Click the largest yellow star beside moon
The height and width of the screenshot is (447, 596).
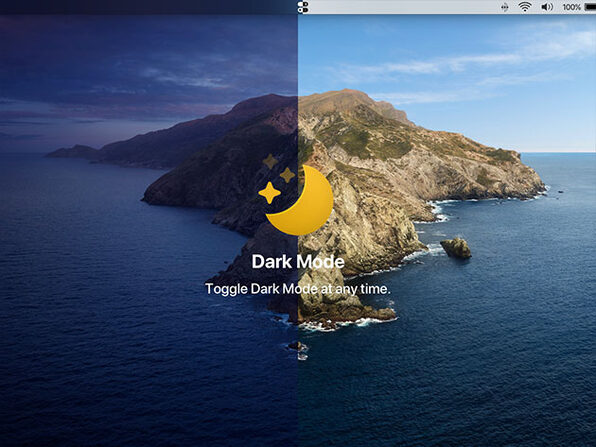[x=269, y=193]
